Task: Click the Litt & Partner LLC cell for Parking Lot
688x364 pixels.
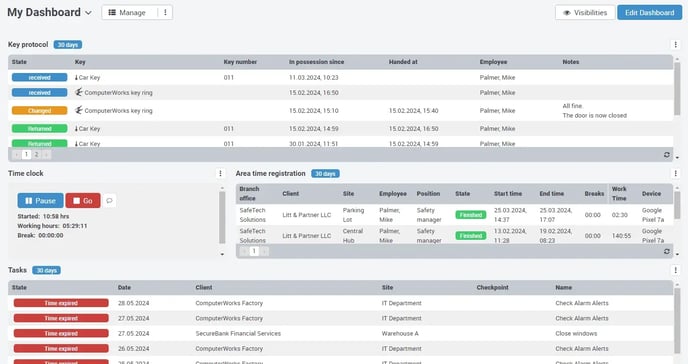Action: (307, 215)
